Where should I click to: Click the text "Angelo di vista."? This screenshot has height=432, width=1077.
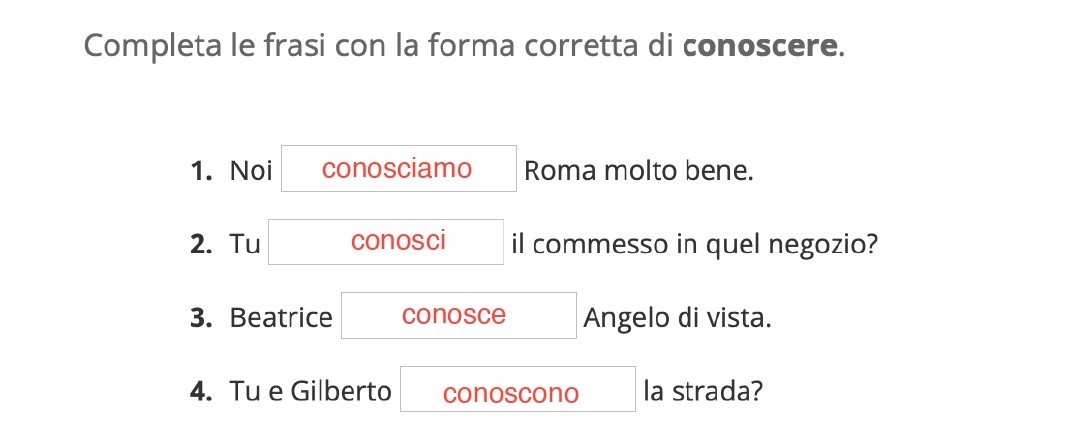pyautogui.click(x=677, y=318)
